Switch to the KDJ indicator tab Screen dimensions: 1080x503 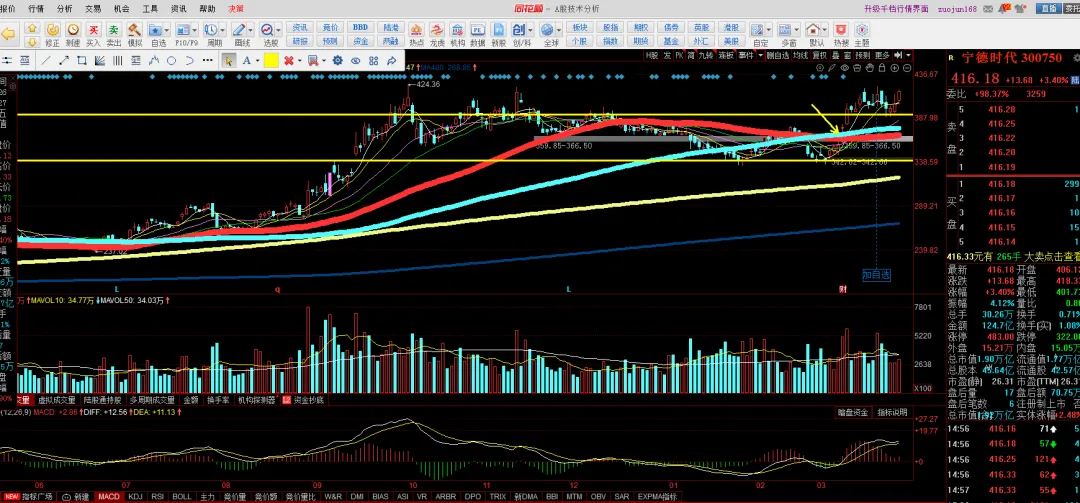136,496
